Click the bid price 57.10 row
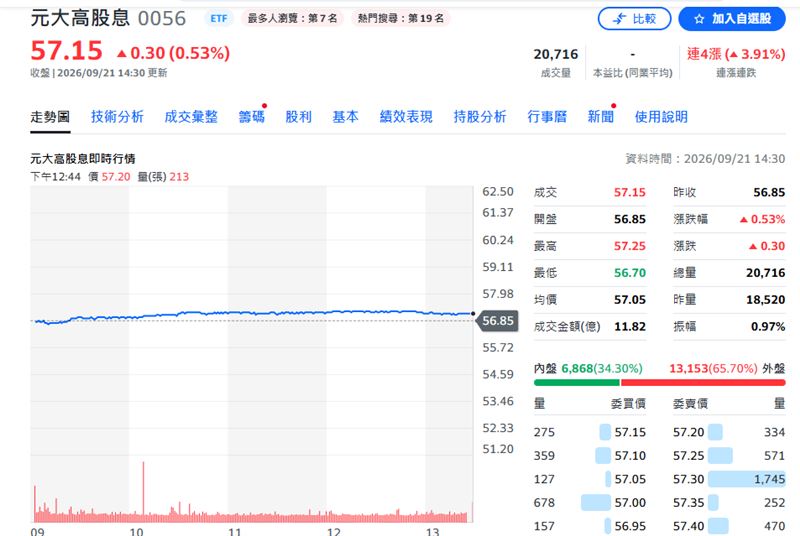The width and height of the screenshot is (800, 536). click(590, 455)
